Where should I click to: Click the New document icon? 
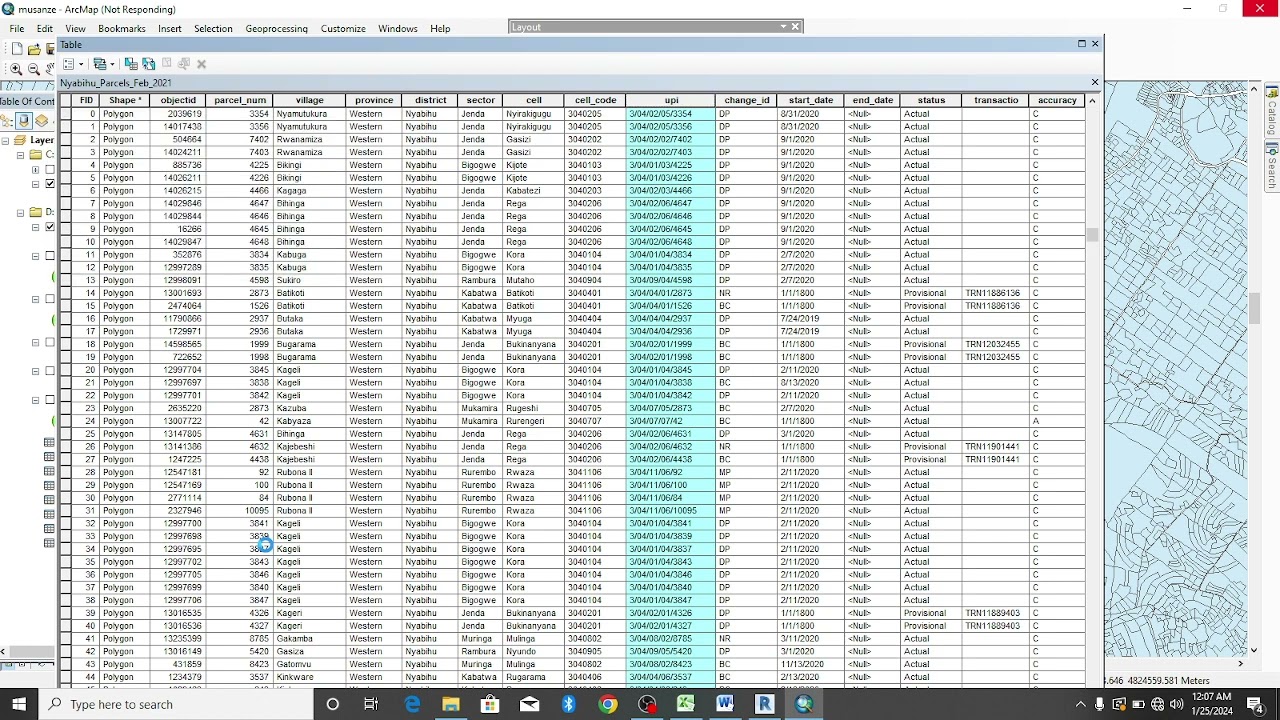[x=17, y=48]
